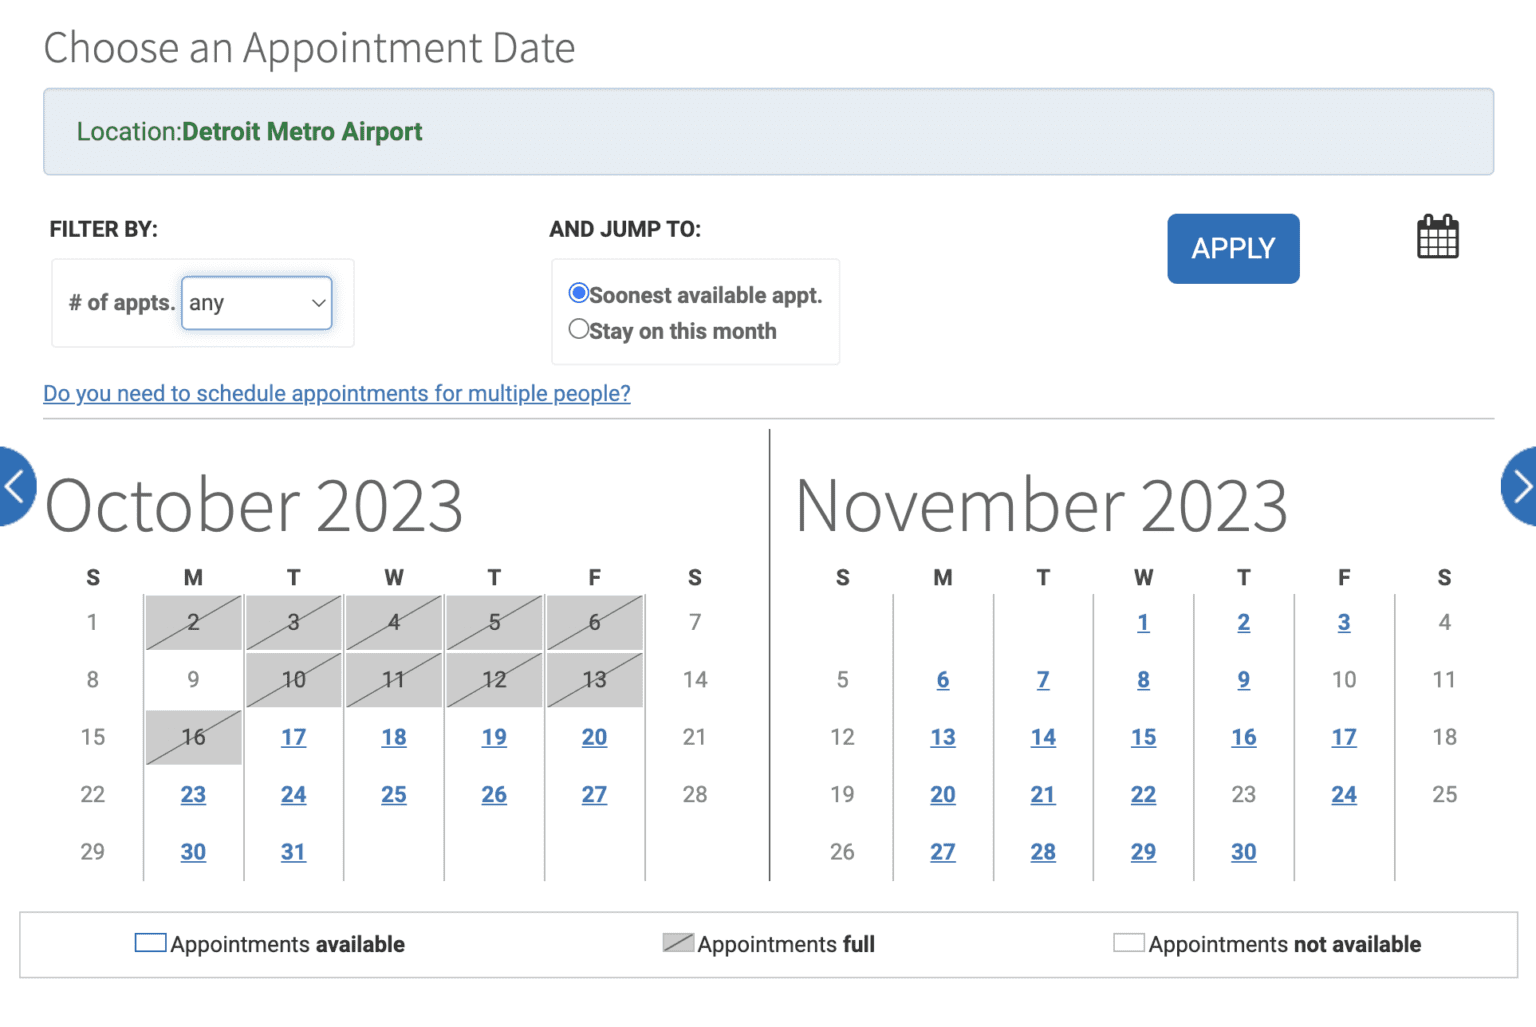Select November 1 on the calendar
The height and width of the screenshot is (1027, 1536).
(1143, 622)
